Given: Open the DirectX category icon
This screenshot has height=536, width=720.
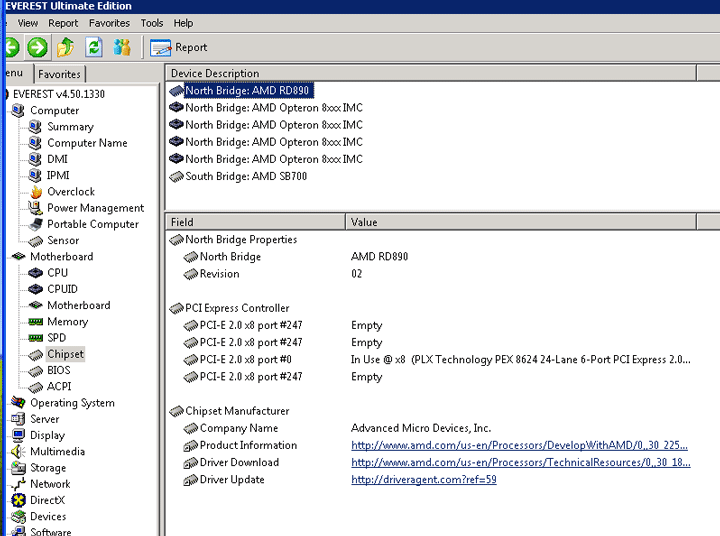Looking at the screenshot, I should tap(18, 500).
